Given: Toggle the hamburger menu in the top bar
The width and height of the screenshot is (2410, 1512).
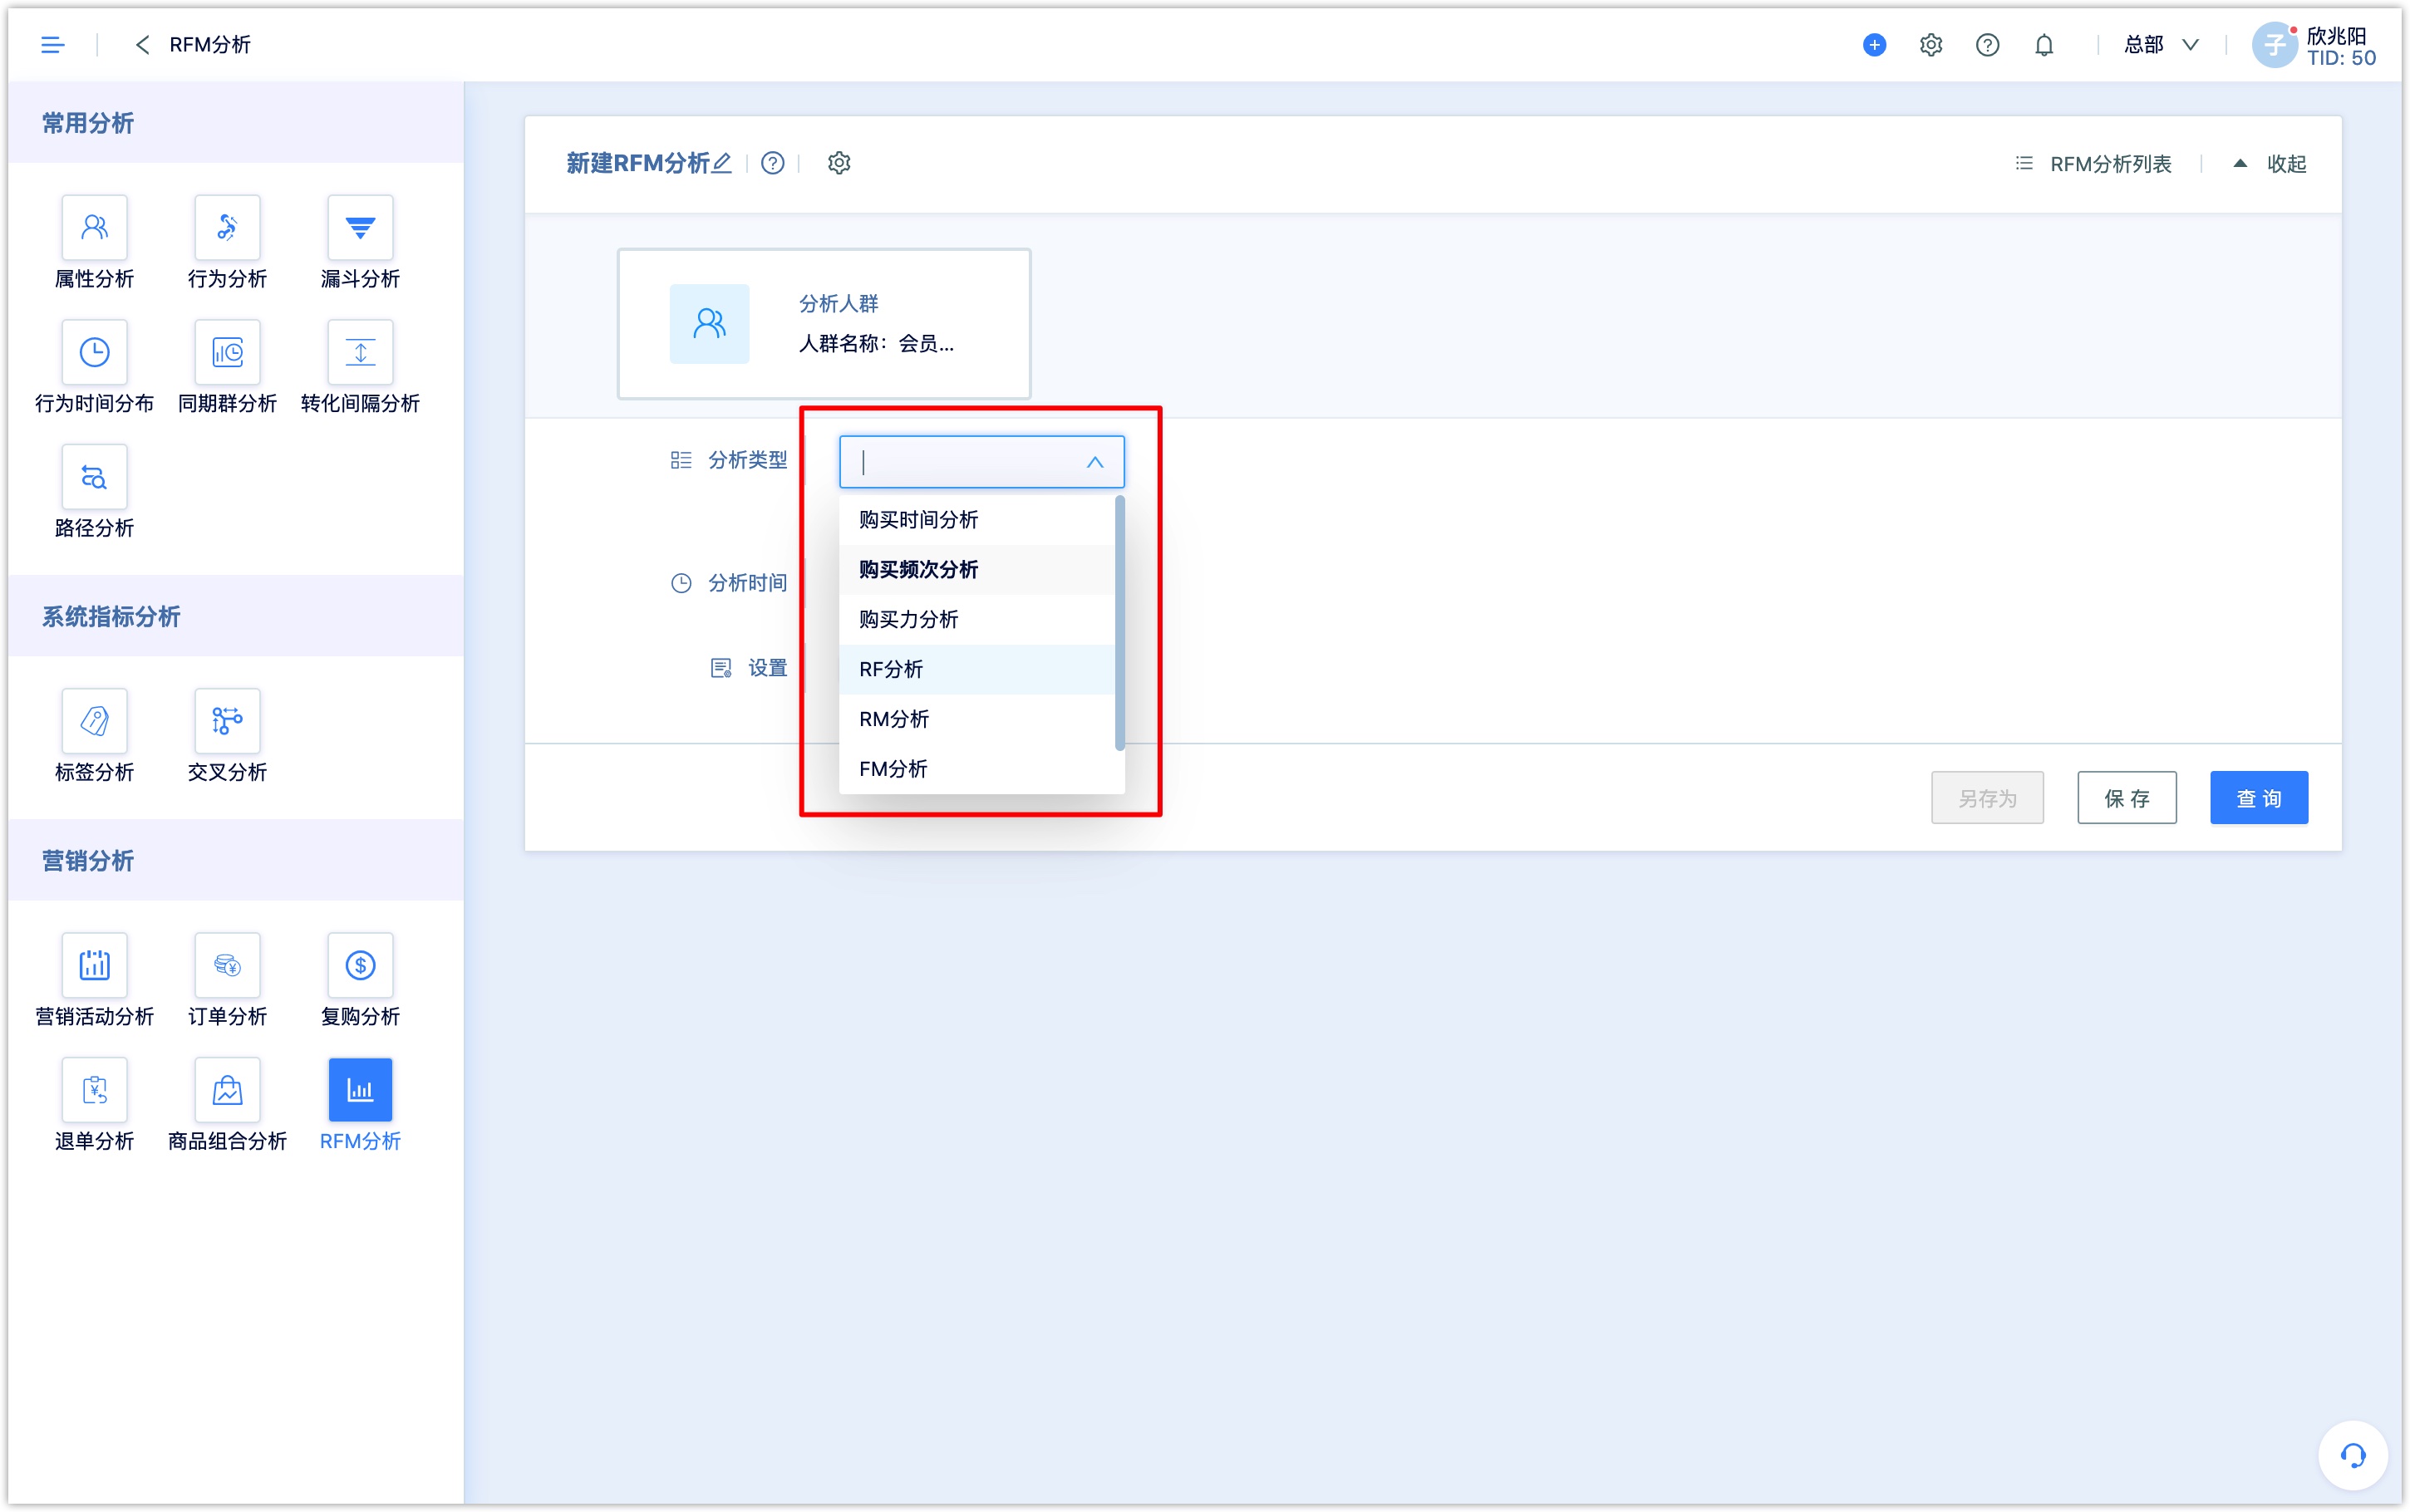Looking at the screenshot, I should click(52, 44).
